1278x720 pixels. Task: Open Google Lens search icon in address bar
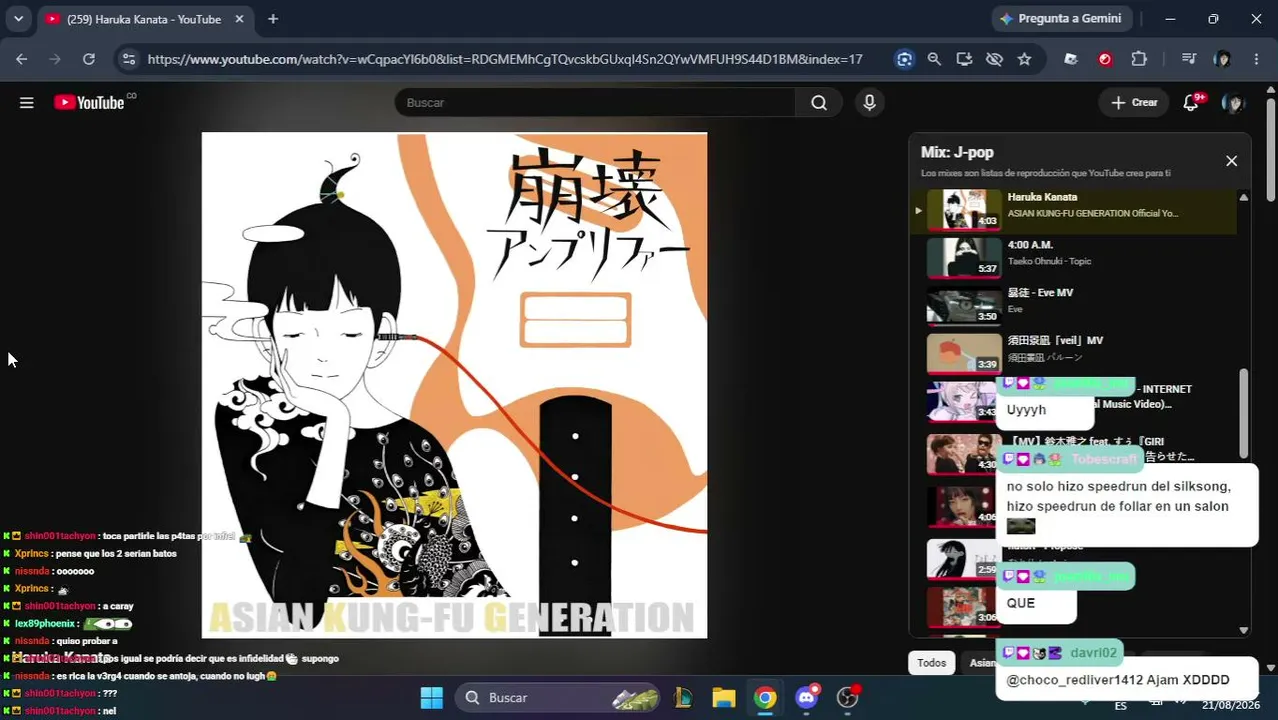click(x=904, y=59)
